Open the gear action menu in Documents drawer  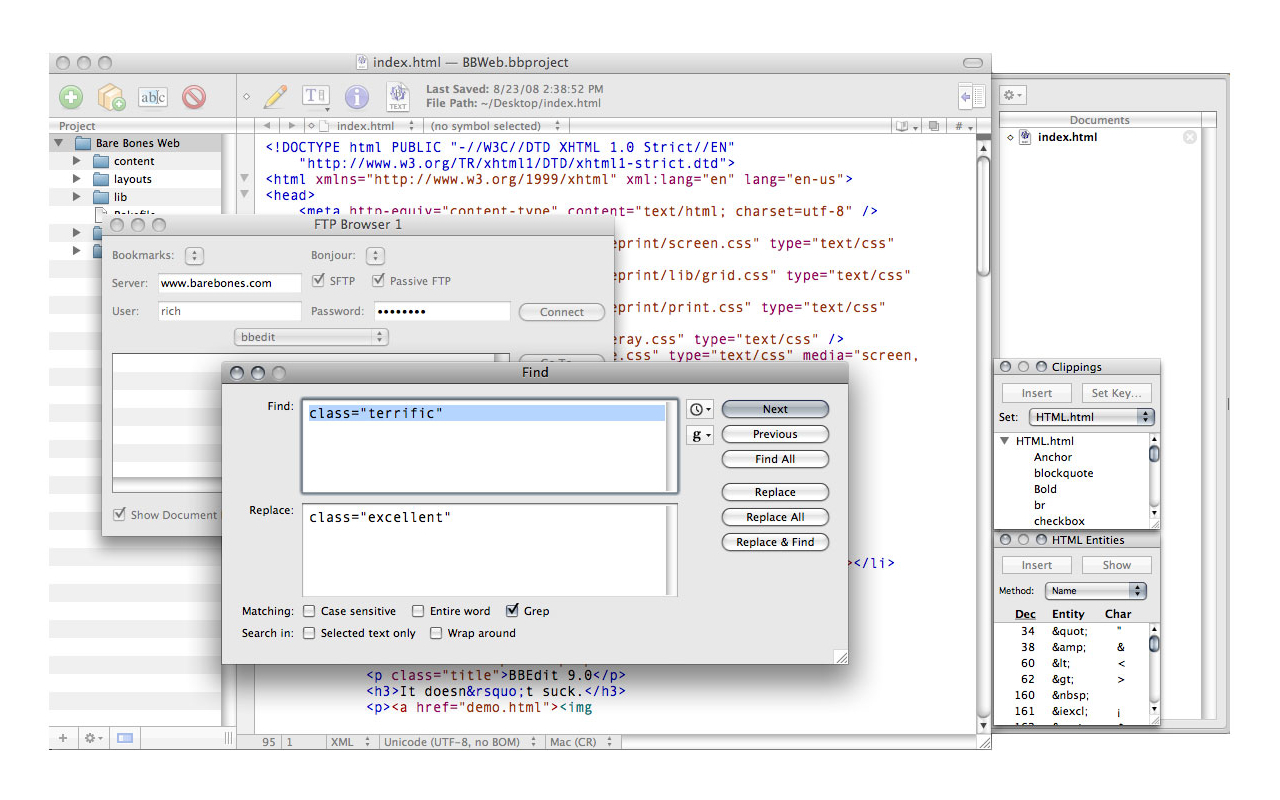pos(1013,95)
